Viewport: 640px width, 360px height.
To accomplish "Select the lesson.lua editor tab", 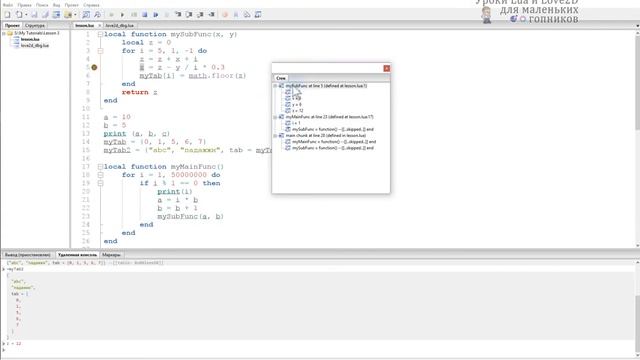I will pyautogui.click(x=84, y=25).
